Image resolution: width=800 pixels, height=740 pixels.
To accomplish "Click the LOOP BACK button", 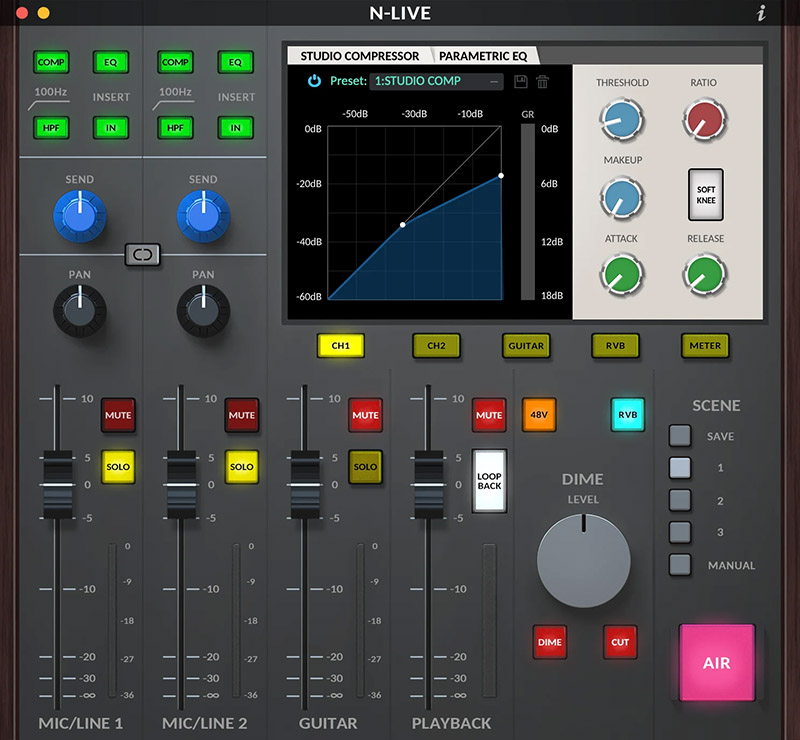I will tap(489, 480).
